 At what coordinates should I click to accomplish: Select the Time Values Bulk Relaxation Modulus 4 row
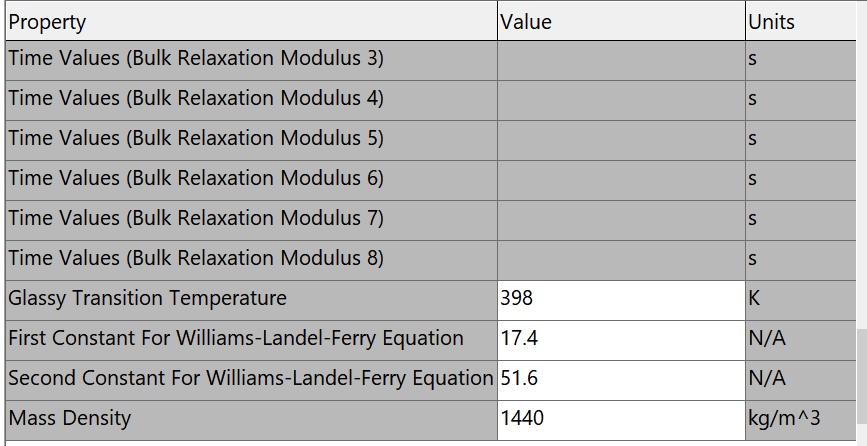[x=431, y=100]
